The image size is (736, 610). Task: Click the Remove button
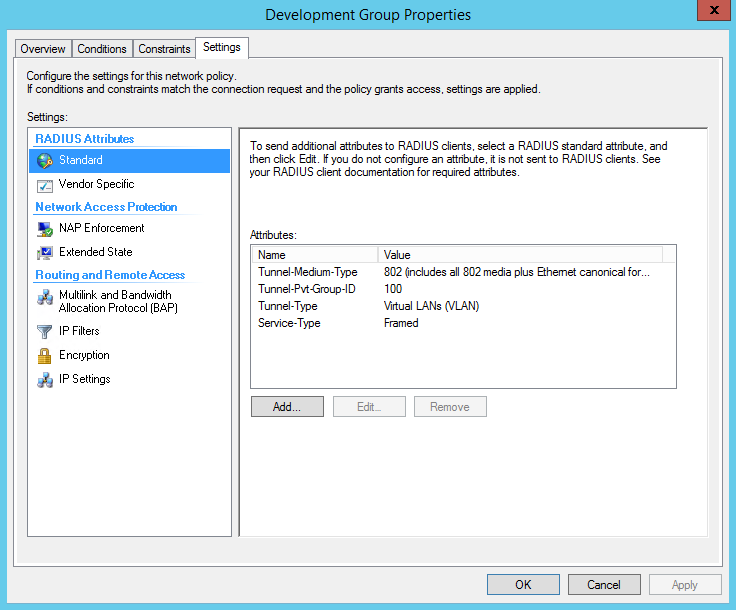point(450,407)
